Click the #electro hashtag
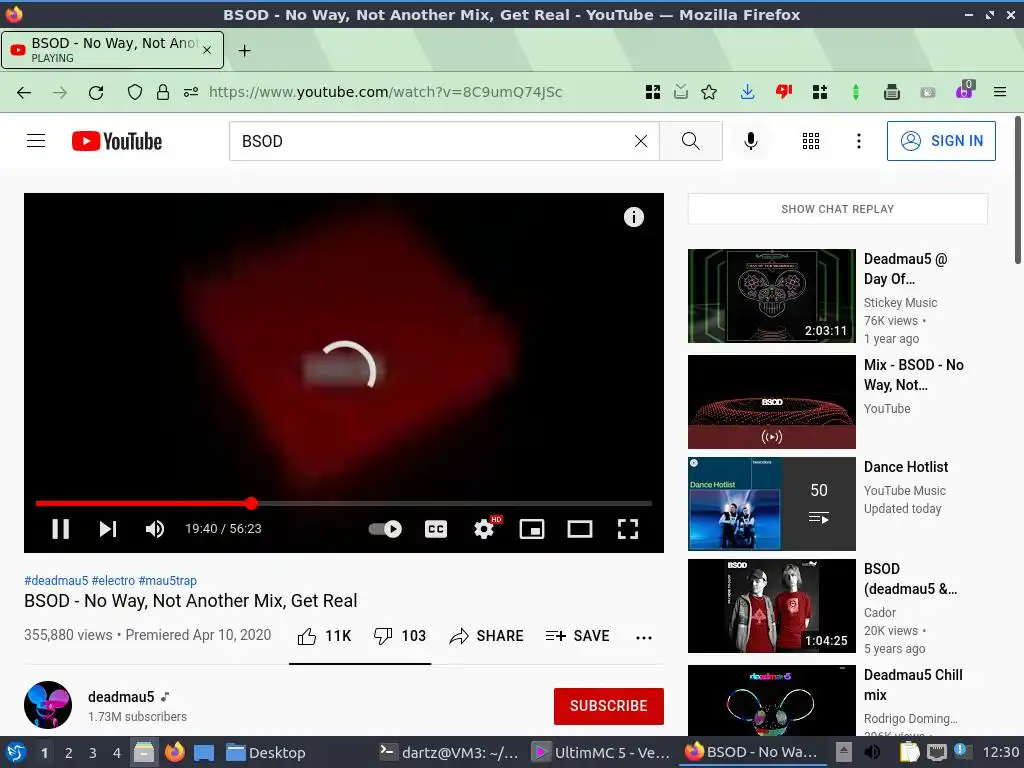 pos(113,581)
